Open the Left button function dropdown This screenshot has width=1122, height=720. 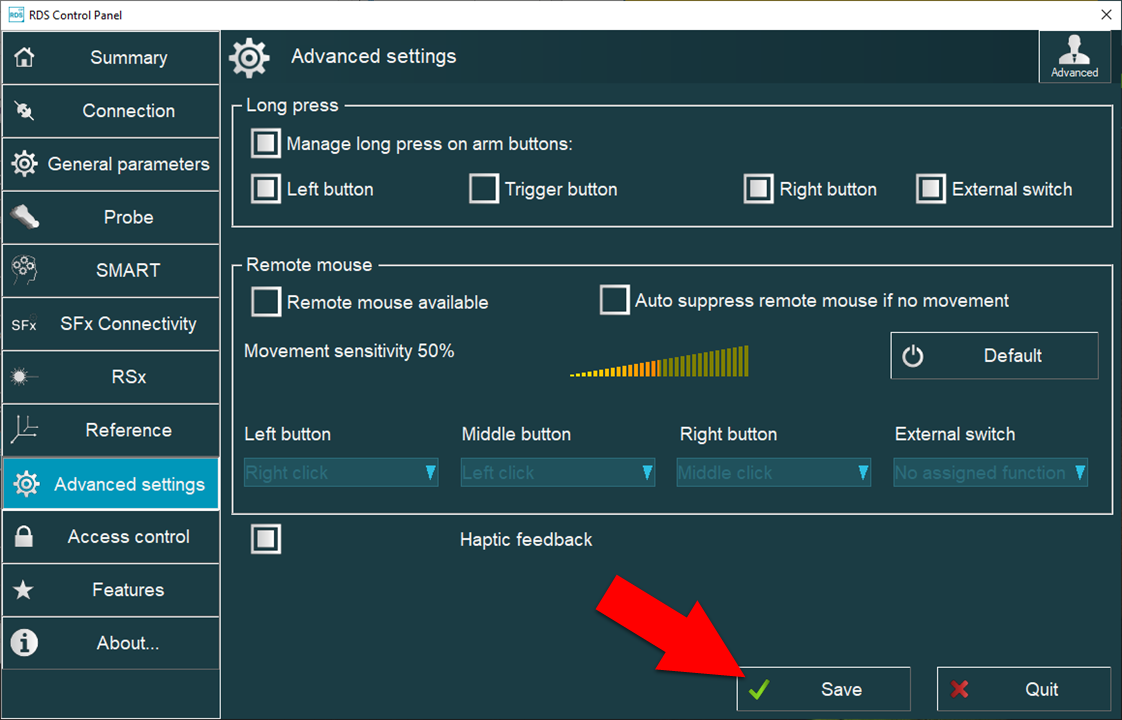point(341,473)
